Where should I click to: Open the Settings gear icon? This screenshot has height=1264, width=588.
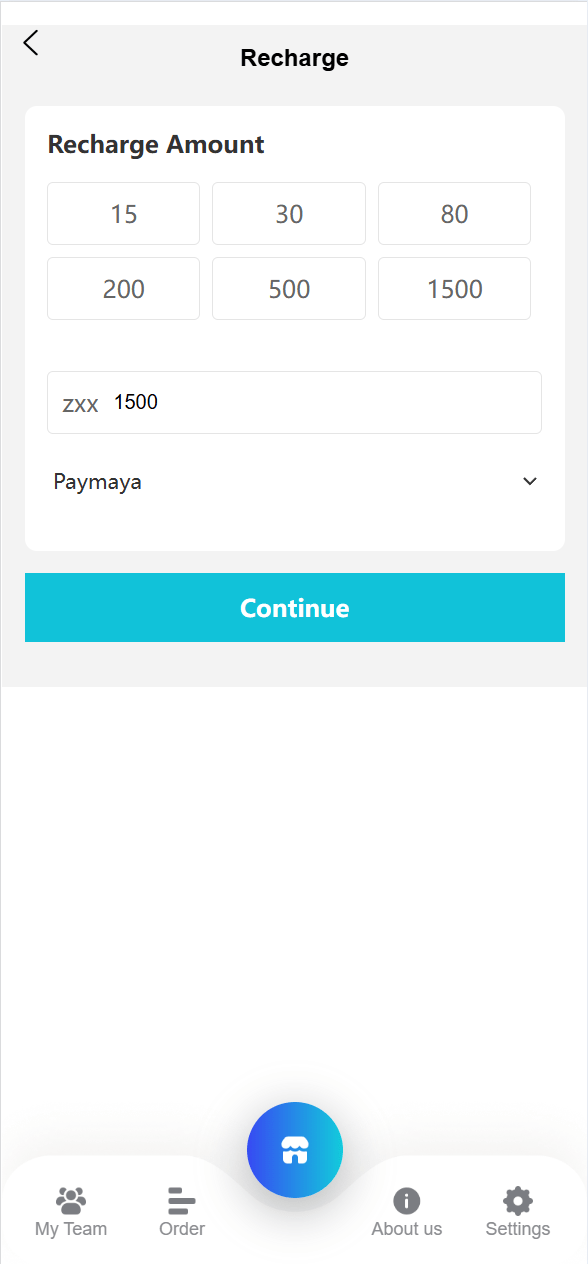[x=518, y=1201]
